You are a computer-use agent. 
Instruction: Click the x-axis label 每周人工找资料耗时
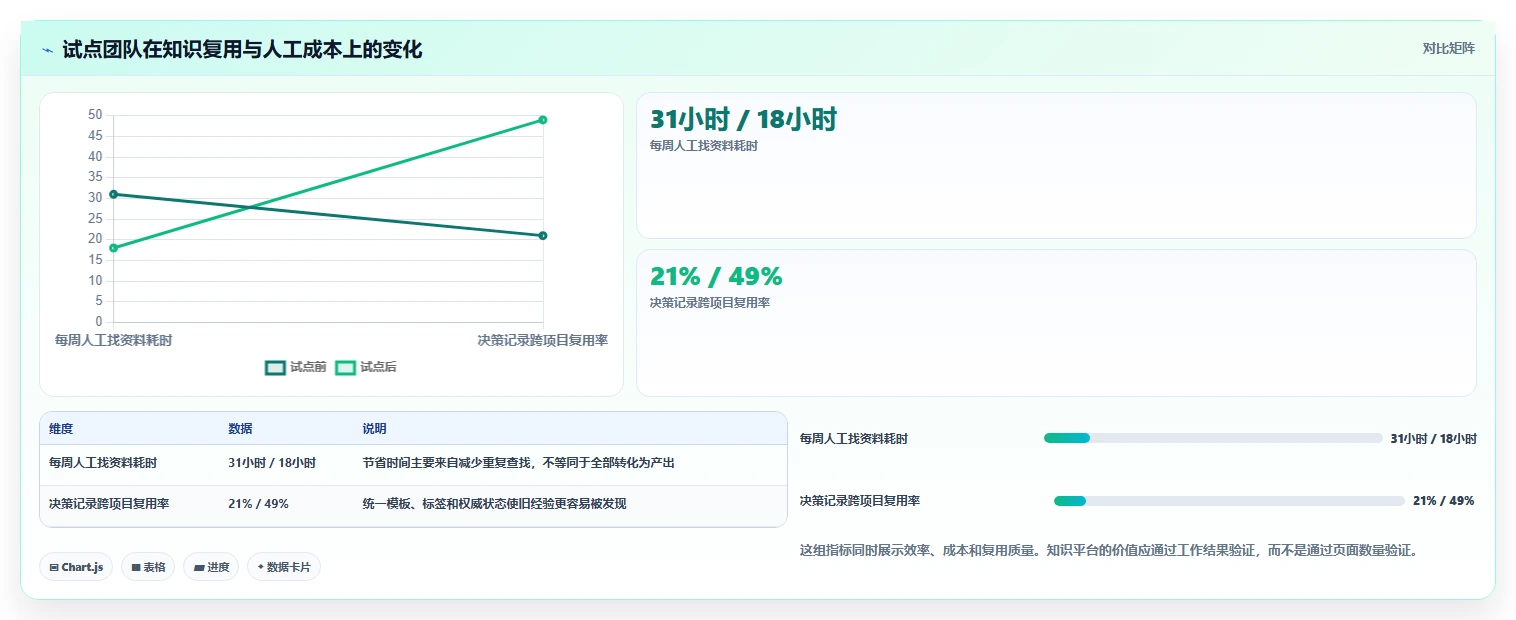point(113,340)
